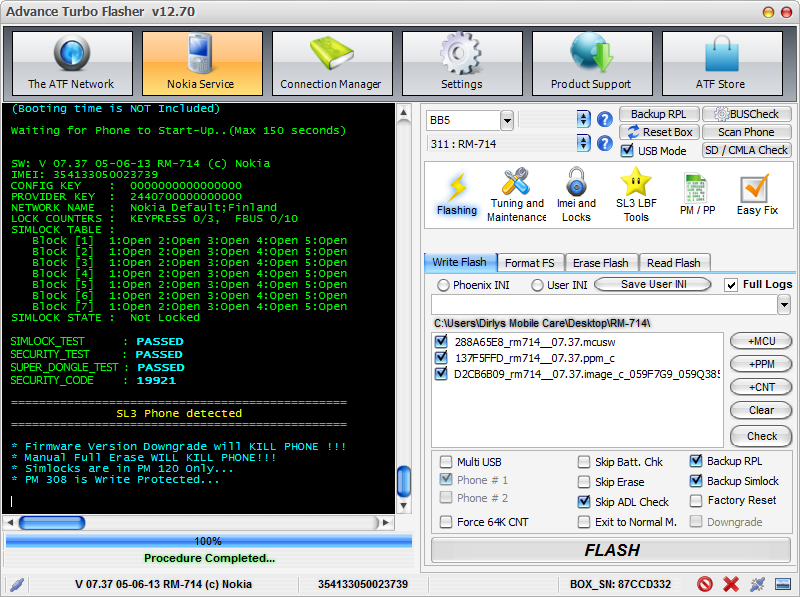The width and height of the screenshot is (800, 597).
Task: Click the red stop icon in status bar
Action: tap(705, 584)
